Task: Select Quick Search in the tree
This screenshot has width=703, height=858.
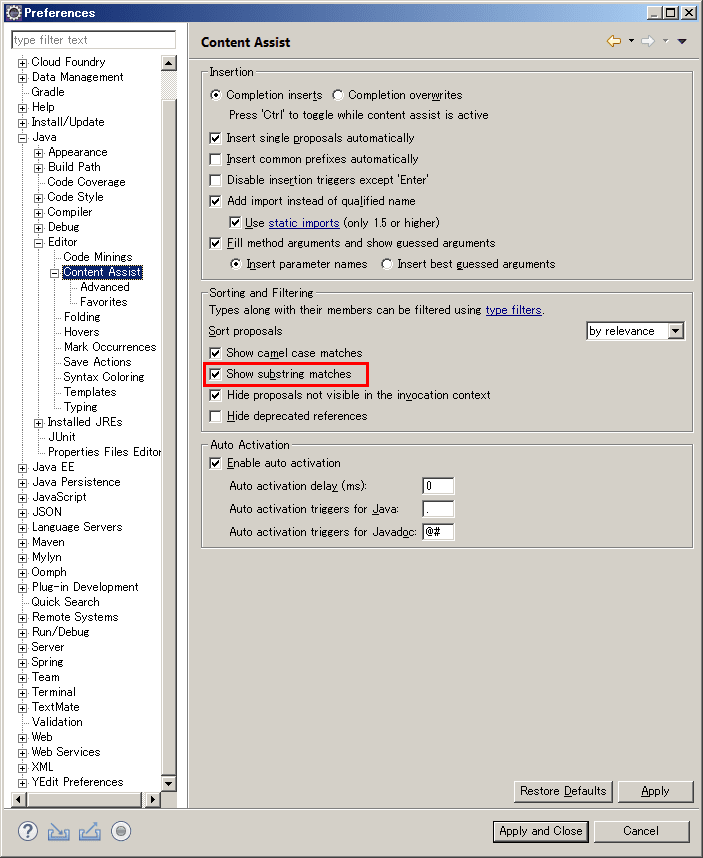Action: pos(66,602)
